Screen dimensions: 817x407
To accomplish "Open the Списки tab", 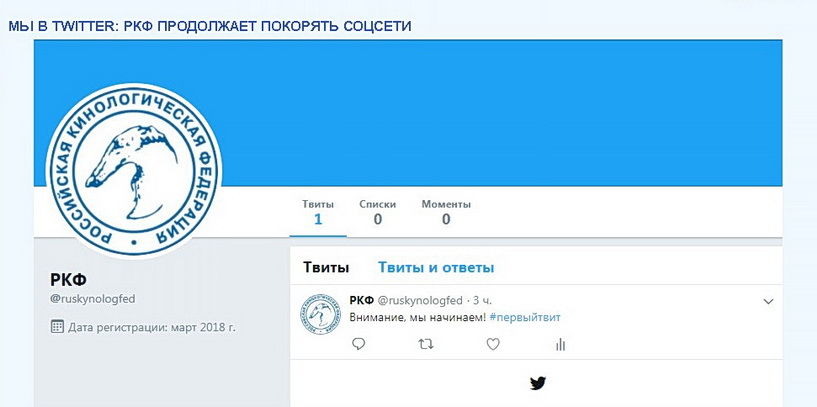I will pos(377,212).
